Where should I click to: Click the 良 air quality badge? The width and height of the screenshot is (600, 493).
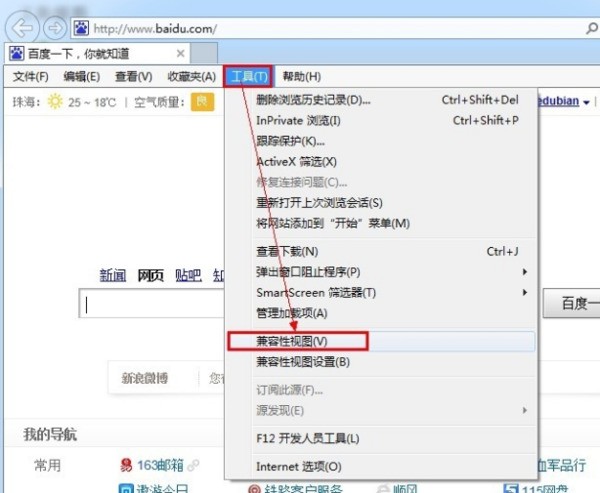point(202,102)
